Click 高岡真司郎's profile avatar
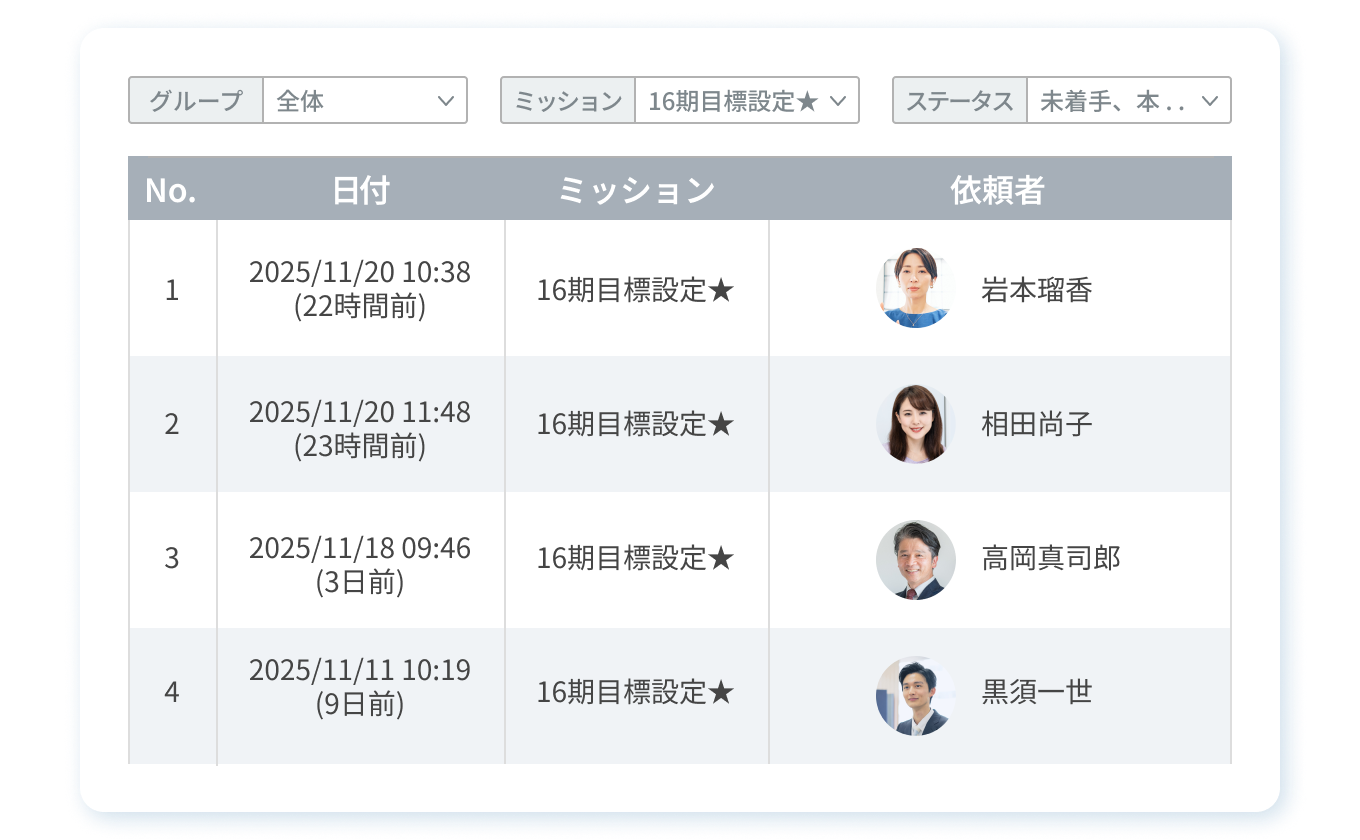This screenshot has width=1360, height=840. click(915, 559)
